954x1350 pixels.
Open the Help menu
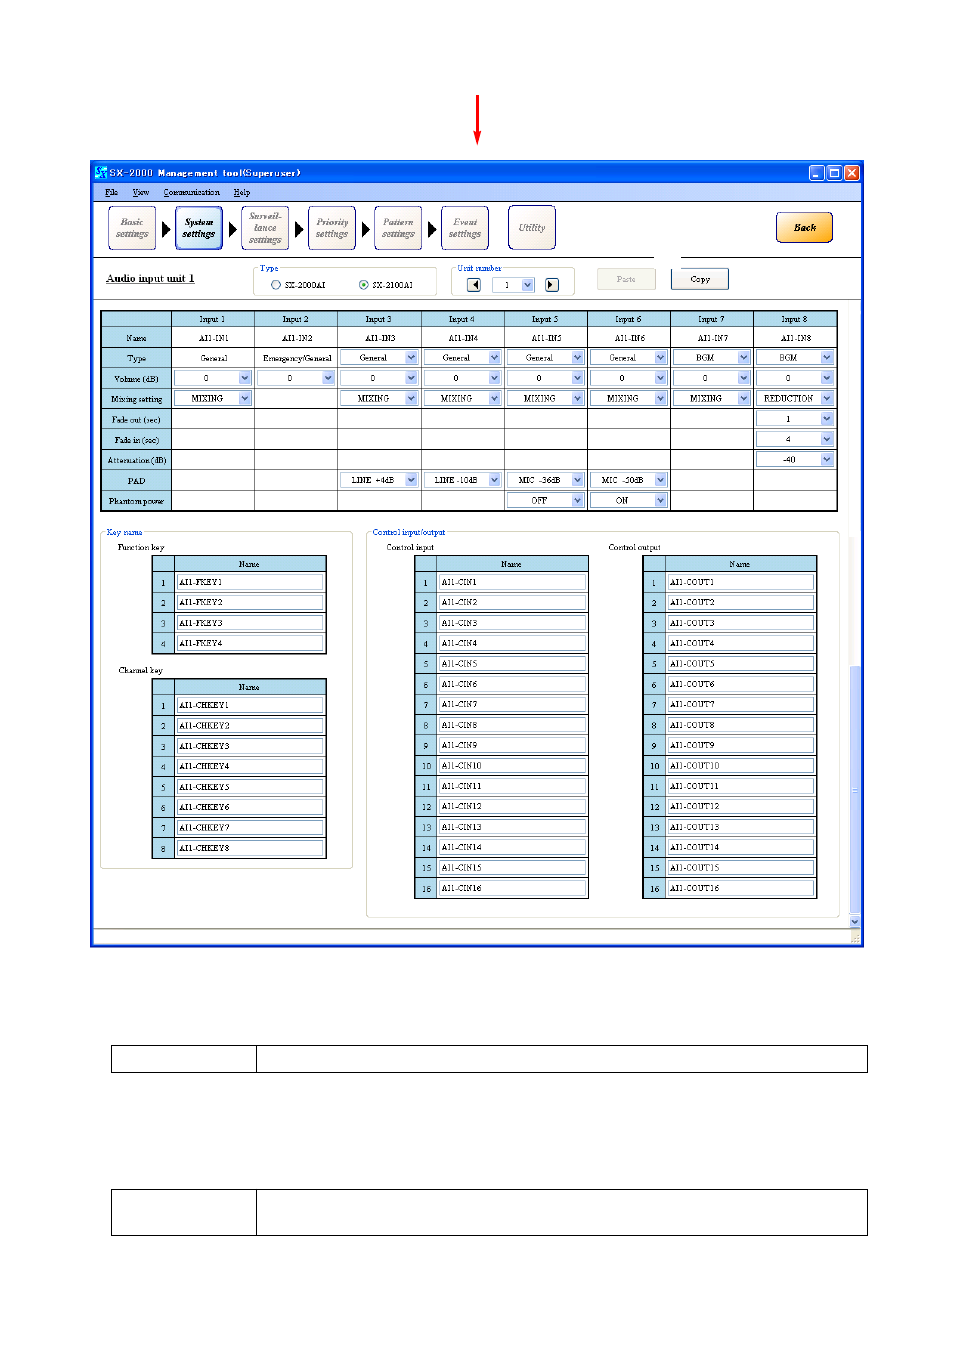click(242, 192)
